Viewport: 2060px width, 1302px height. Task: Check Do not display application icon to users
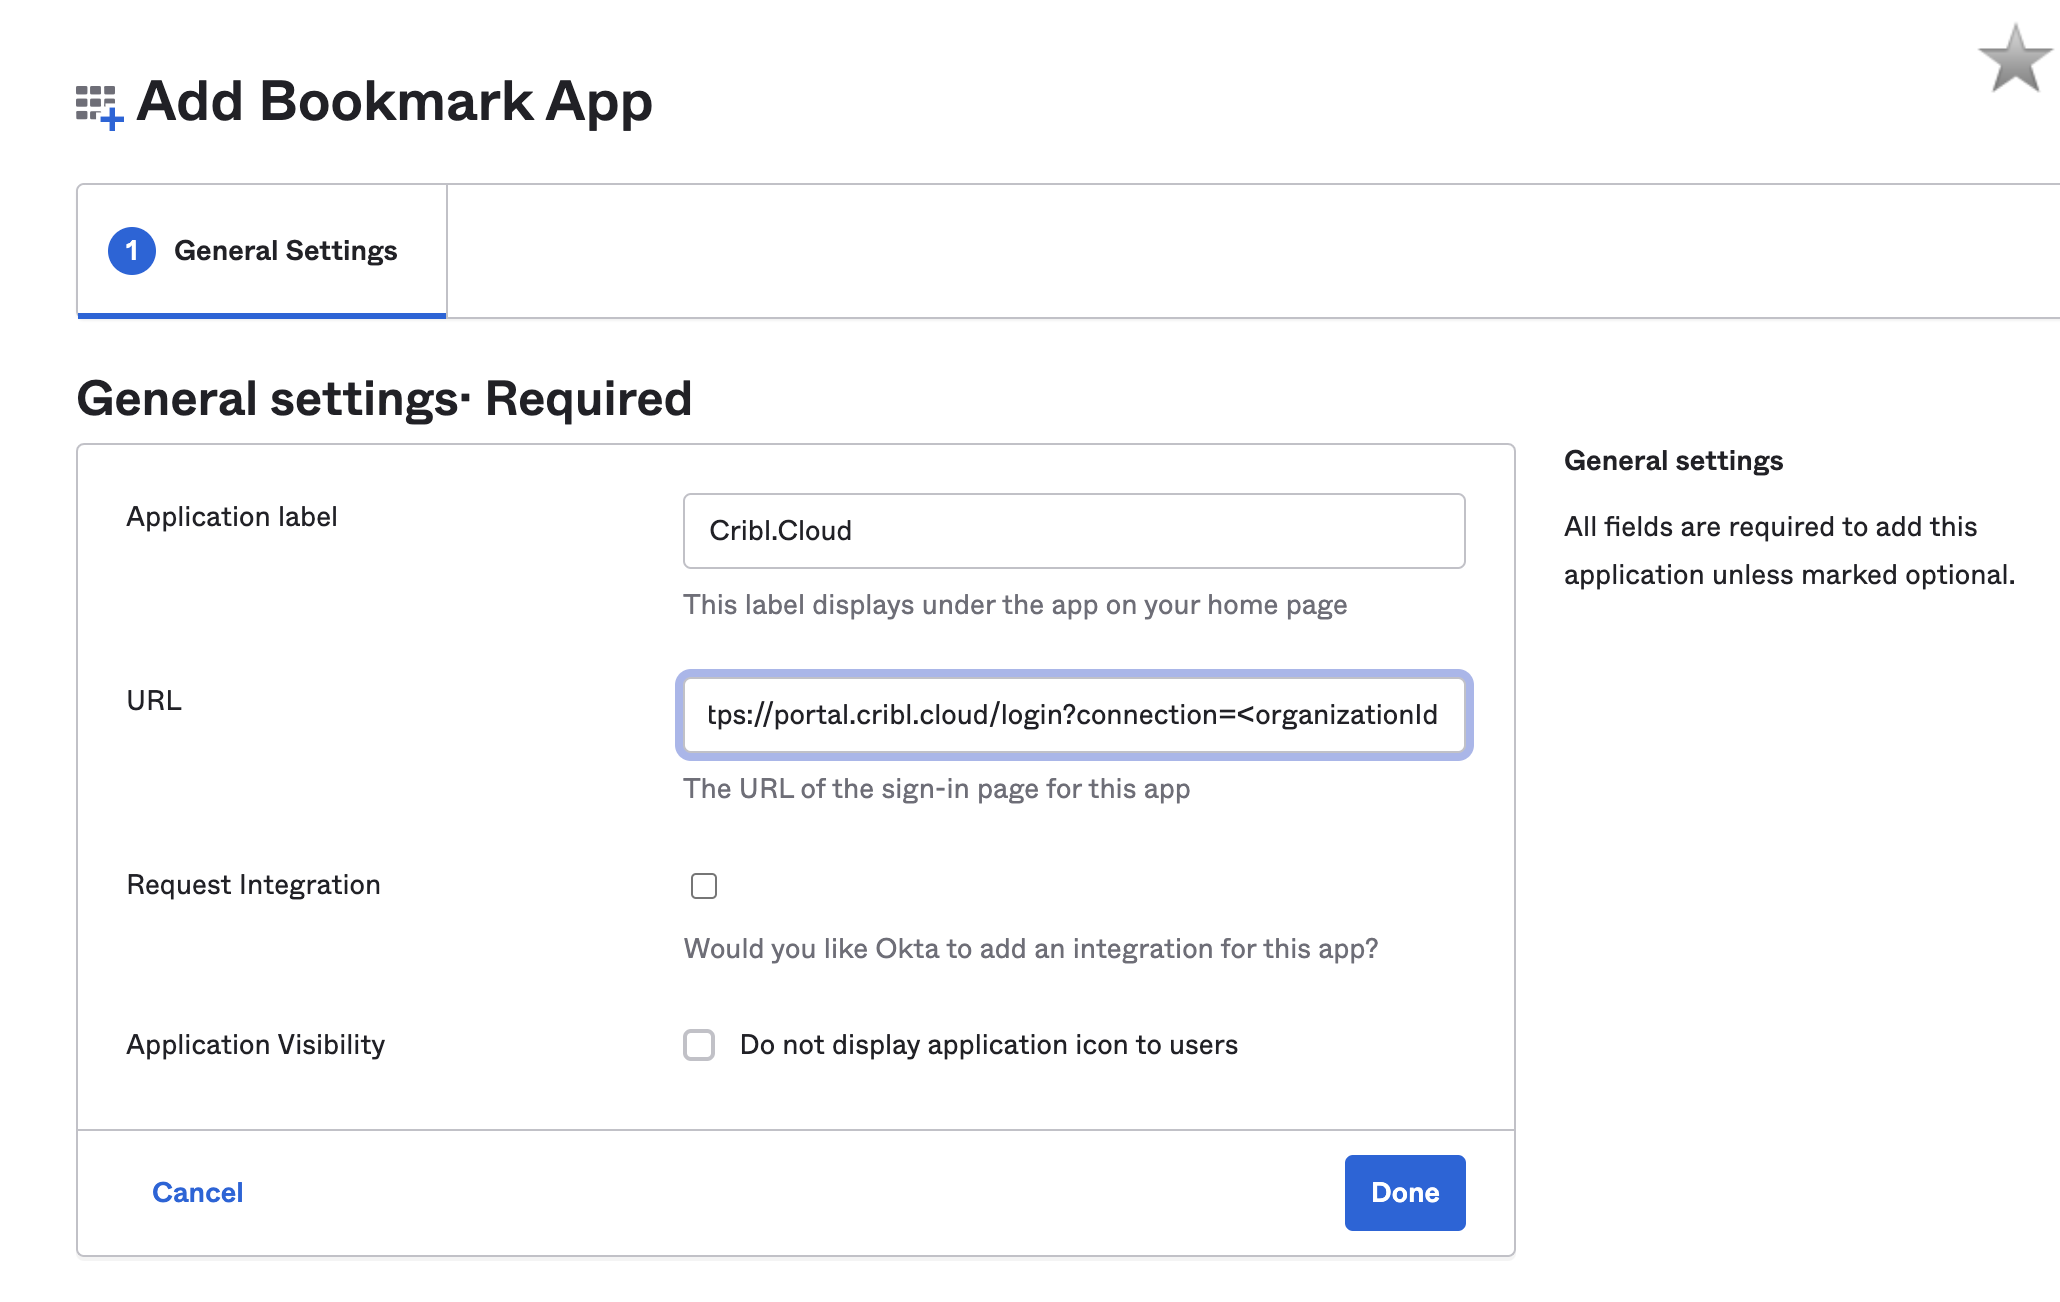point(699,1045)
